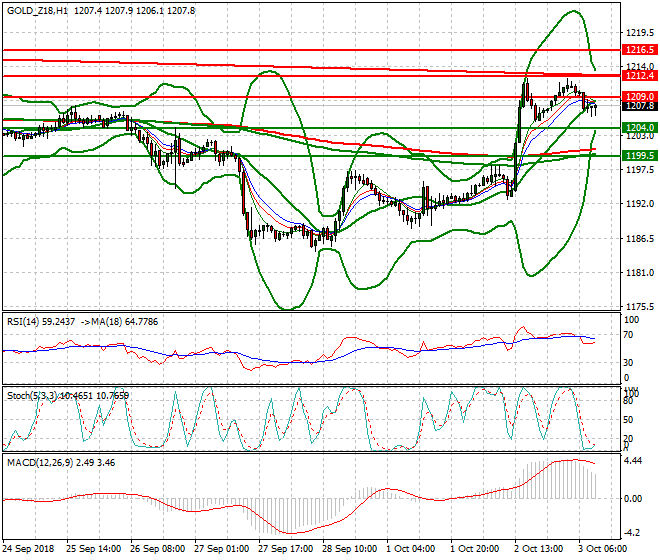This screenshot has height=560, width=660.
Task: Select the 1204.0 green price label
Action: [639, 128]
